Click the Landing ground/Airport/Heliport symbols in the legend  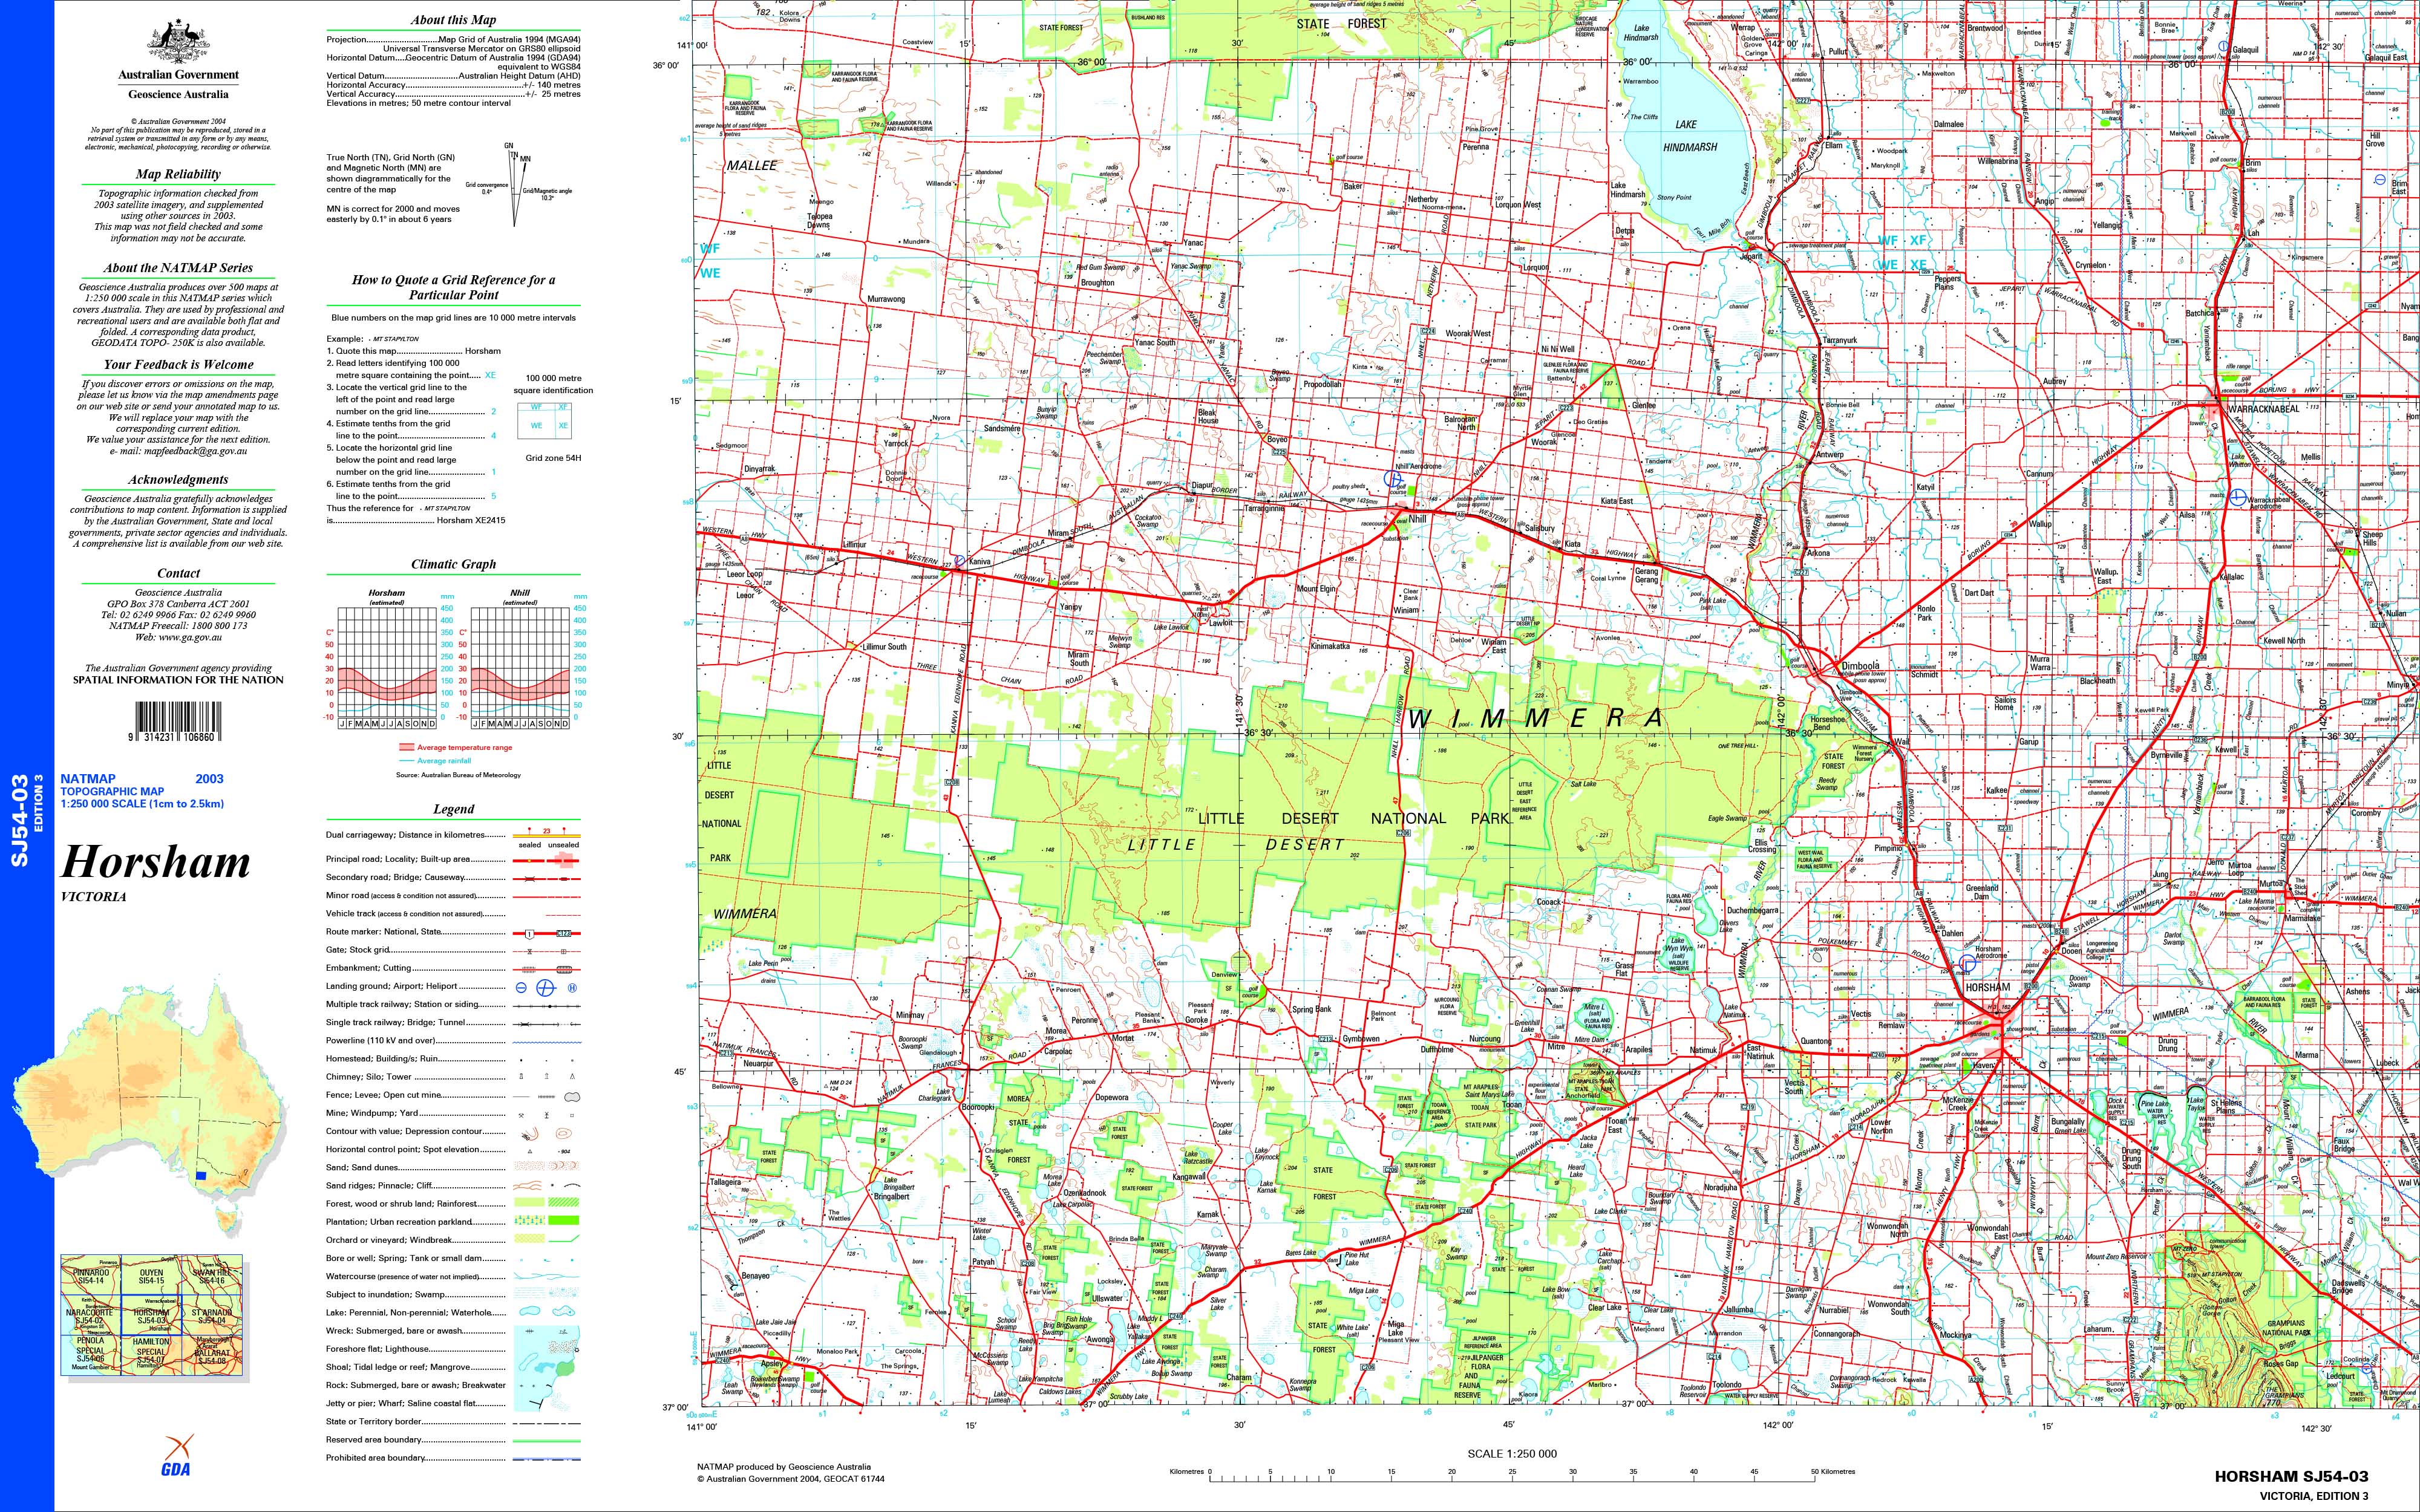546,987
